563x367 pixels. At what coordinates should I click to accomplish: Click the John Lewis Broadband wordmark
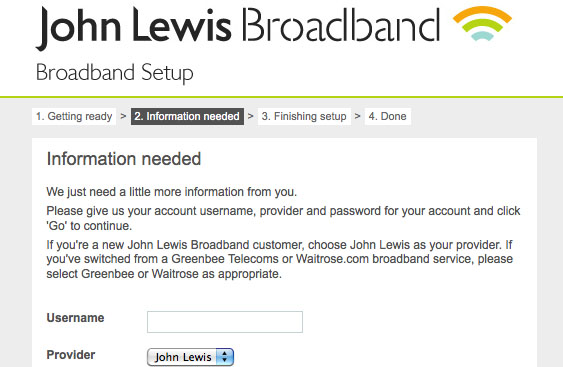238,28
